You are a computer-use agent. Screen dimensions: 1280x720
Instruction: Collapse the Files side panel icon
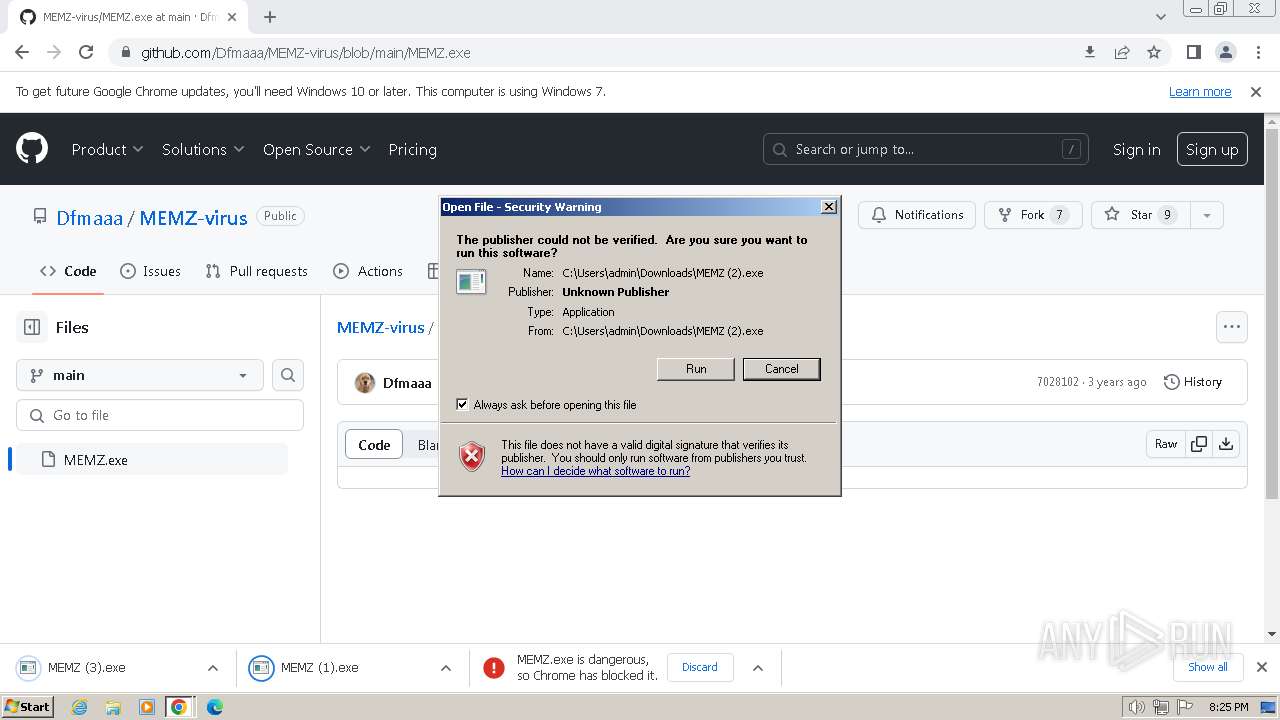coord(32,327)
